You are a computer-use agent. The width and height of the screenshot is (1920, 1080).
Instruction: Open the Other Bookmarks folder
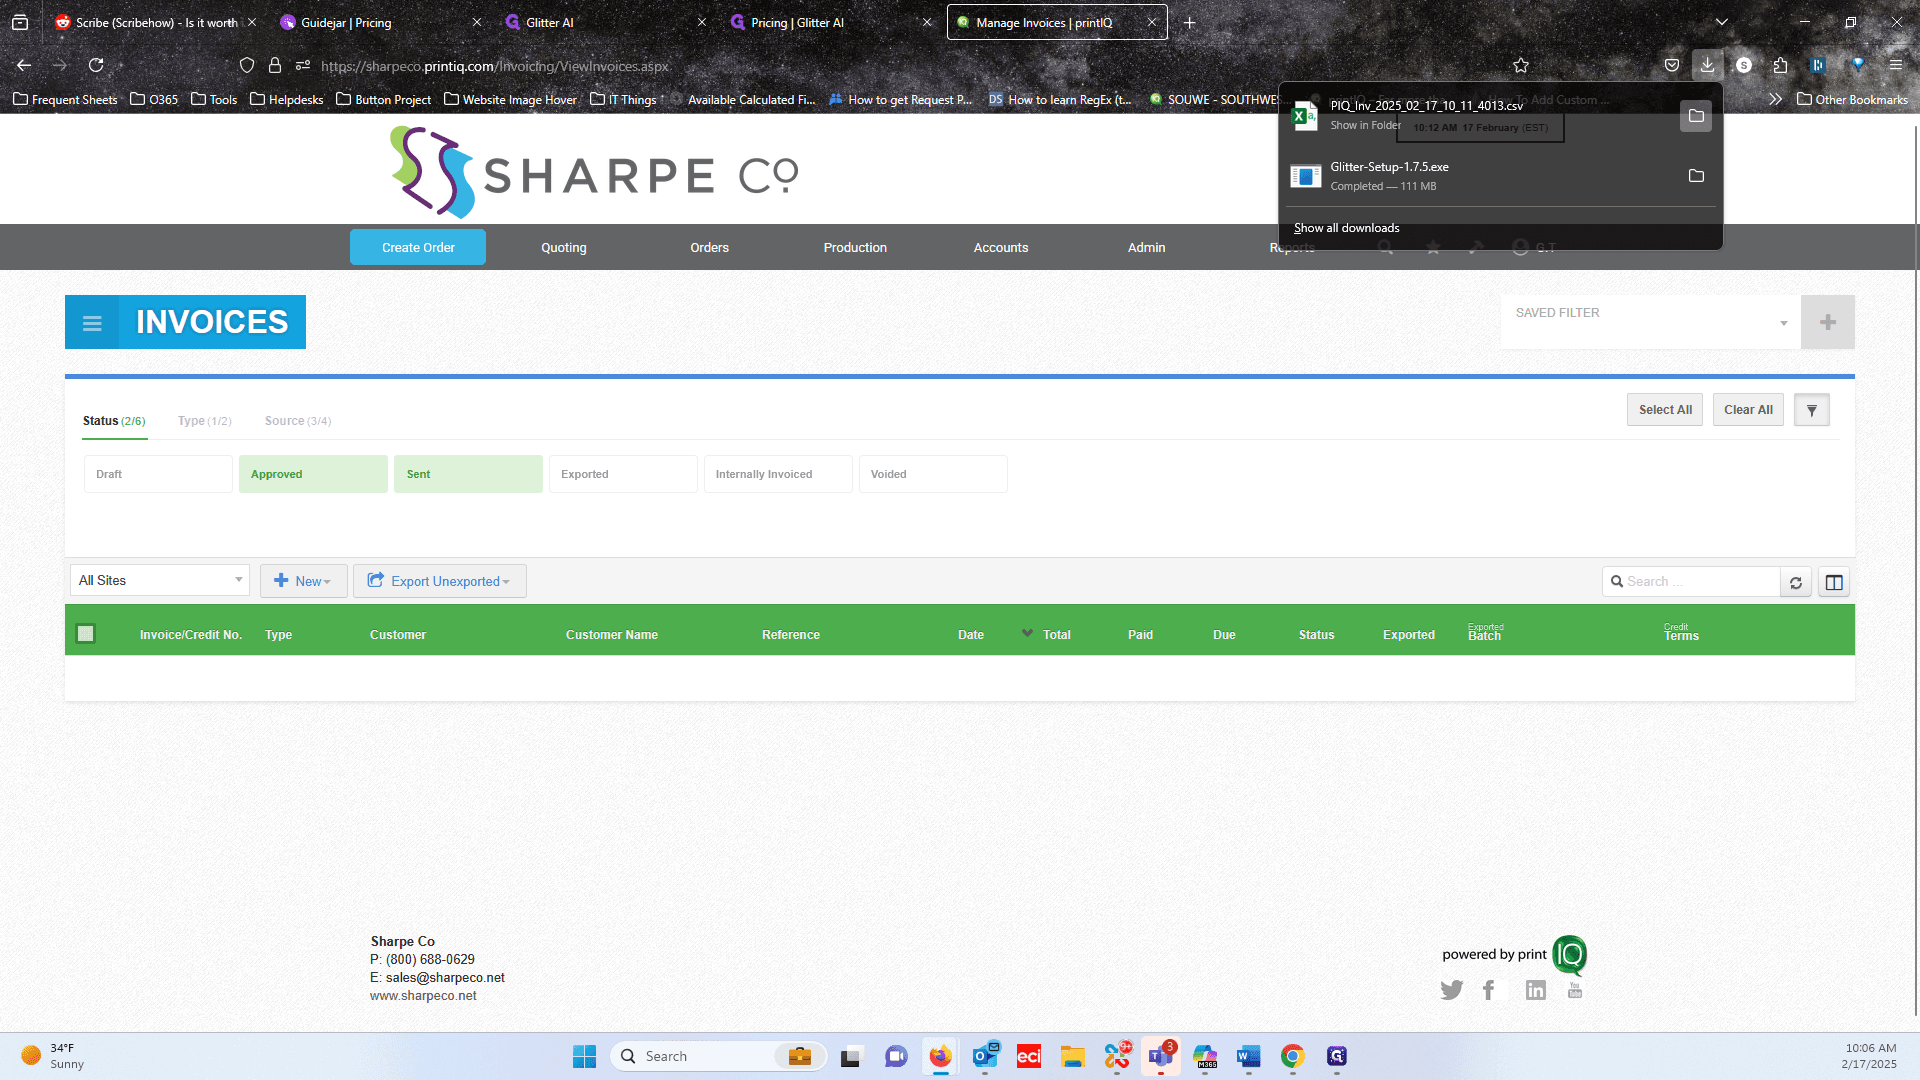1852,99
